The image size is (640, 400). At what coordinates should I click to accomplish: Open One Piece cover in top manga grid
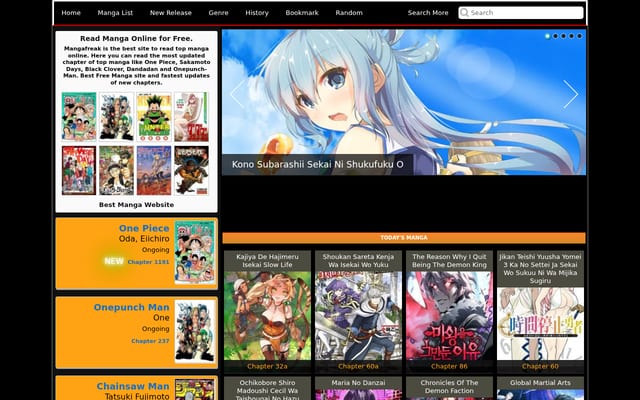(x=79, y=116)
